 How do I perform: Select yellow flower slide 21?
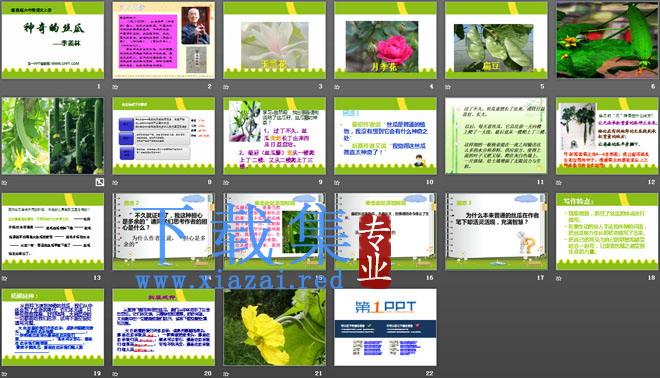click(274, 327)
